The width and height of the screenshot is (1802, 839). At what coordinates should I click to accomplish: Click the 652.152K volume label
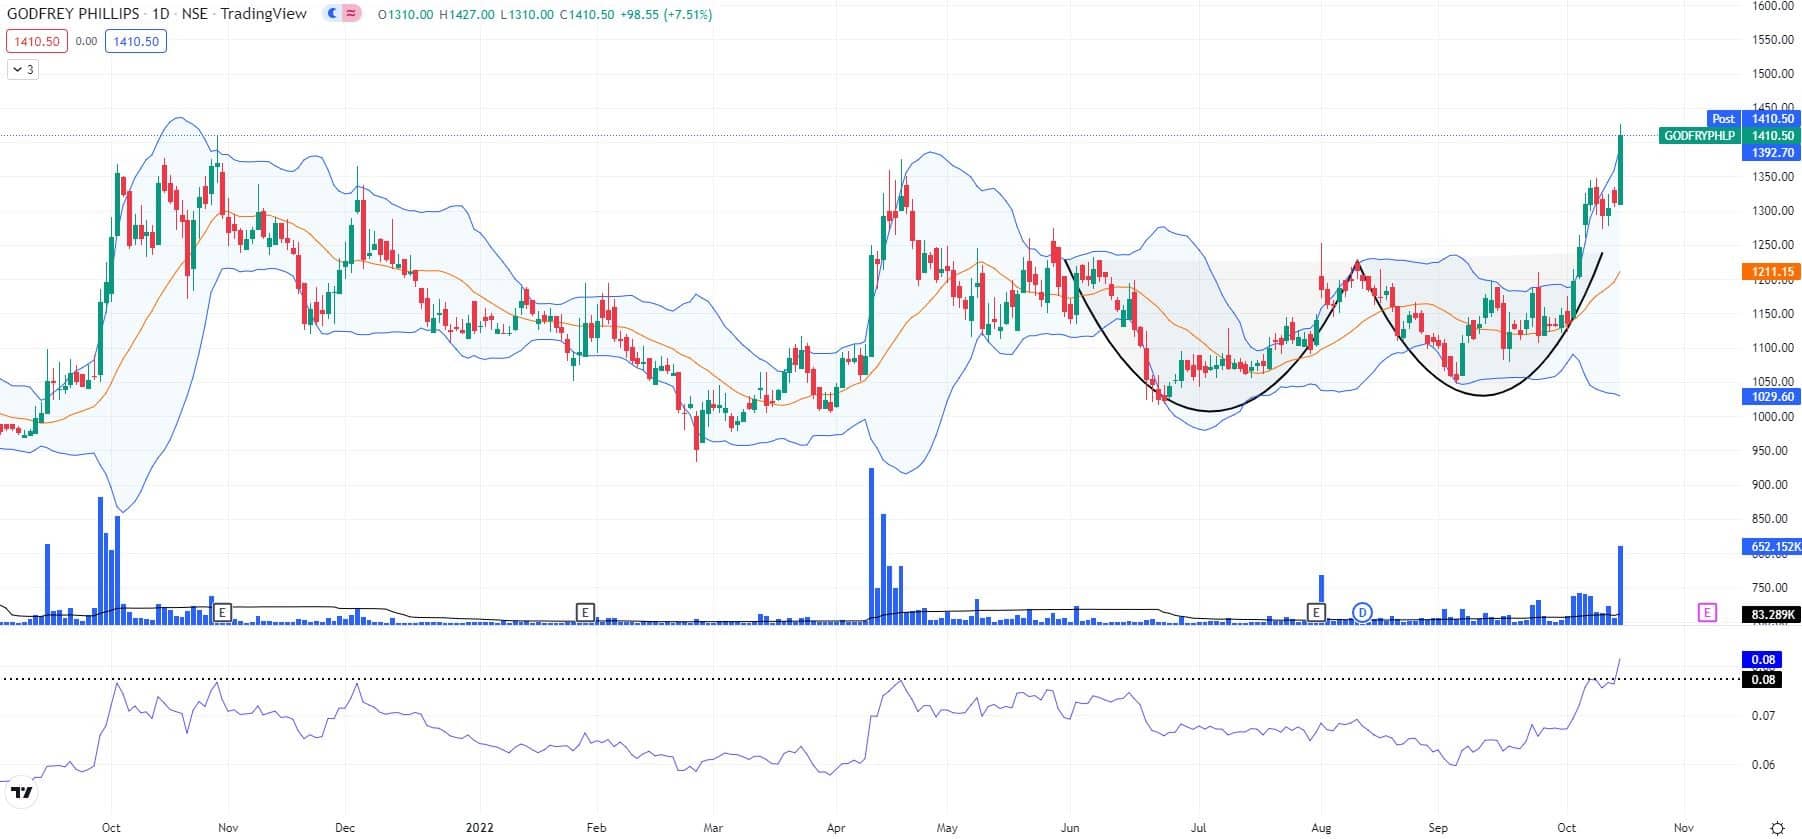tap(1771, 546)
